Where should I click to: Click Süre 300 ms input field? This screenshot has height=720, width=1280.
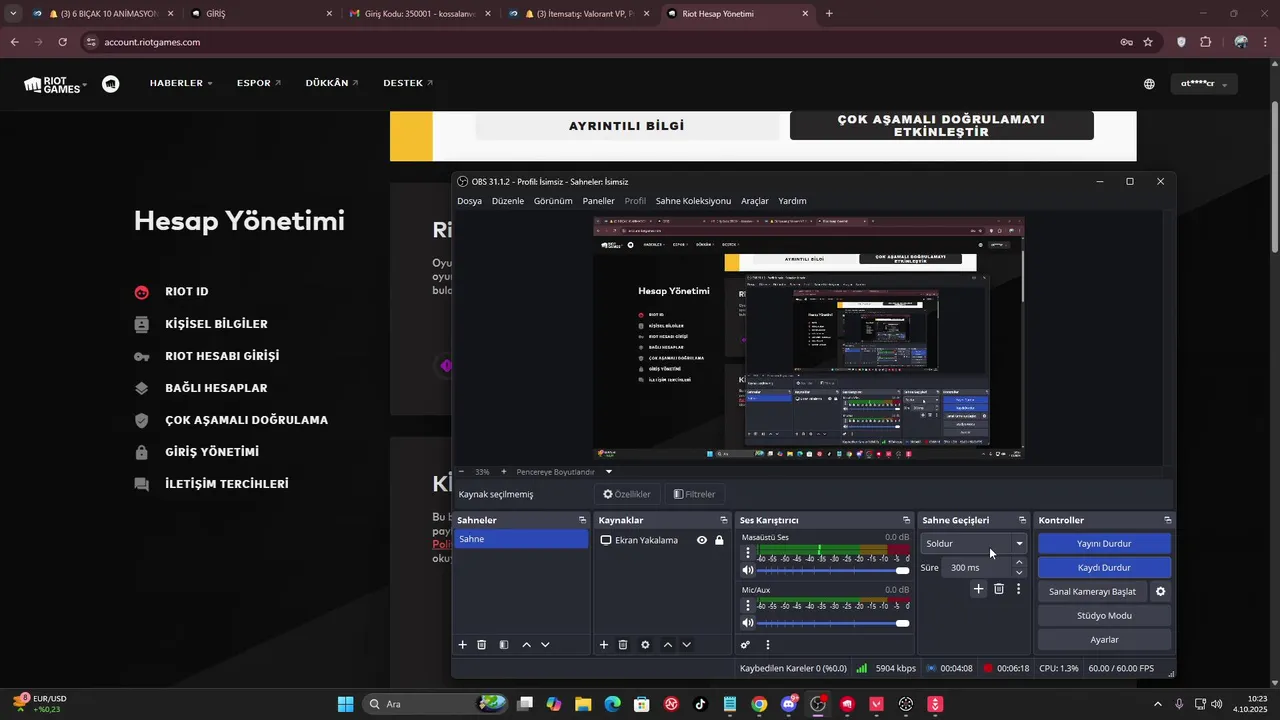point(978,568)
